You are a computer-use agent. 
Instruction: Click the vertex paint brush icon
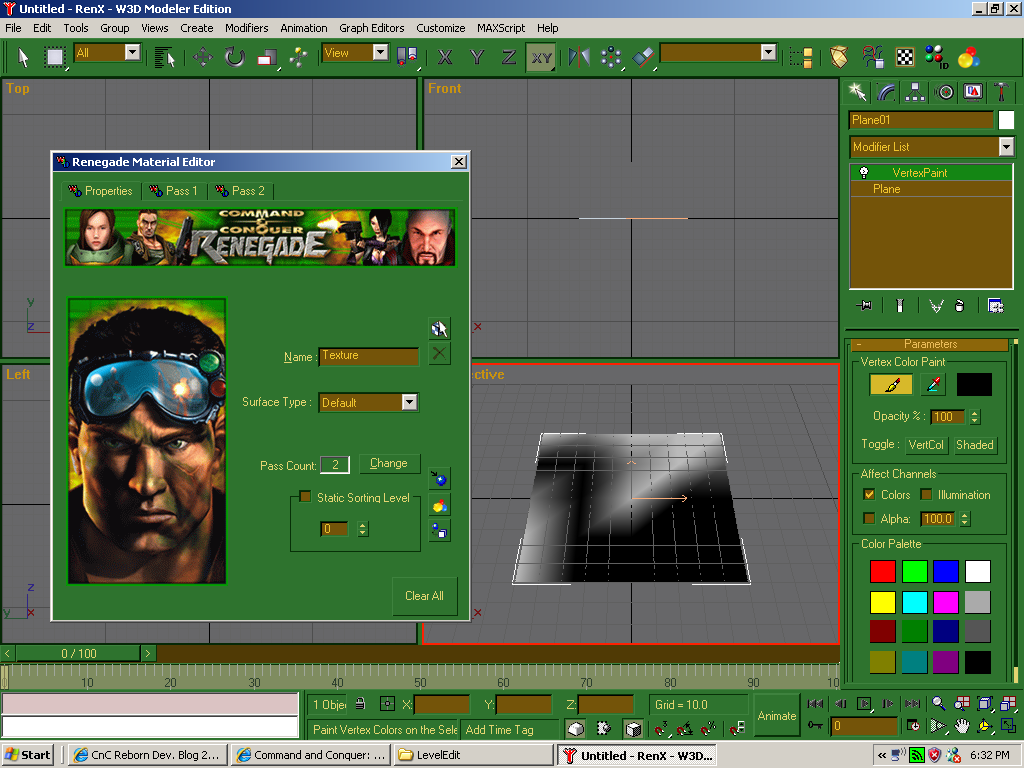(890, 385)
